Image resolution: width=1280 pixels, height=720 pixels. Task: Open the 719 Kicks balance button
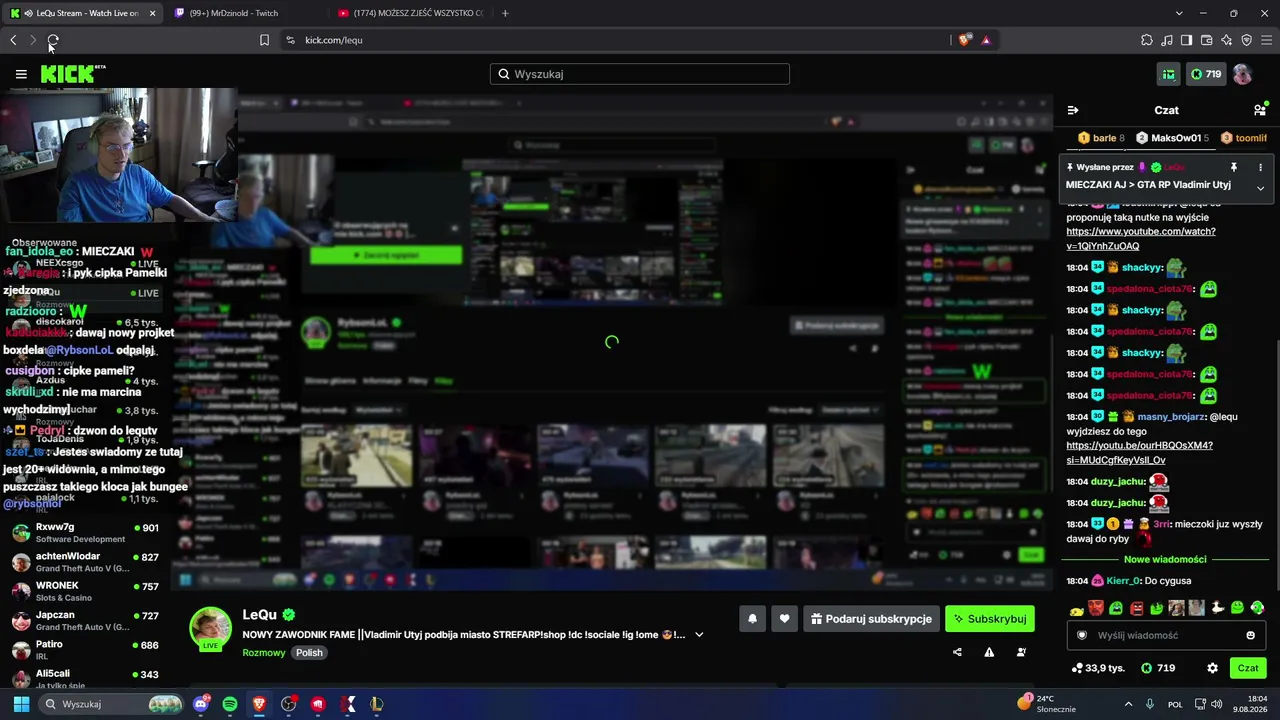(1206, 74)
